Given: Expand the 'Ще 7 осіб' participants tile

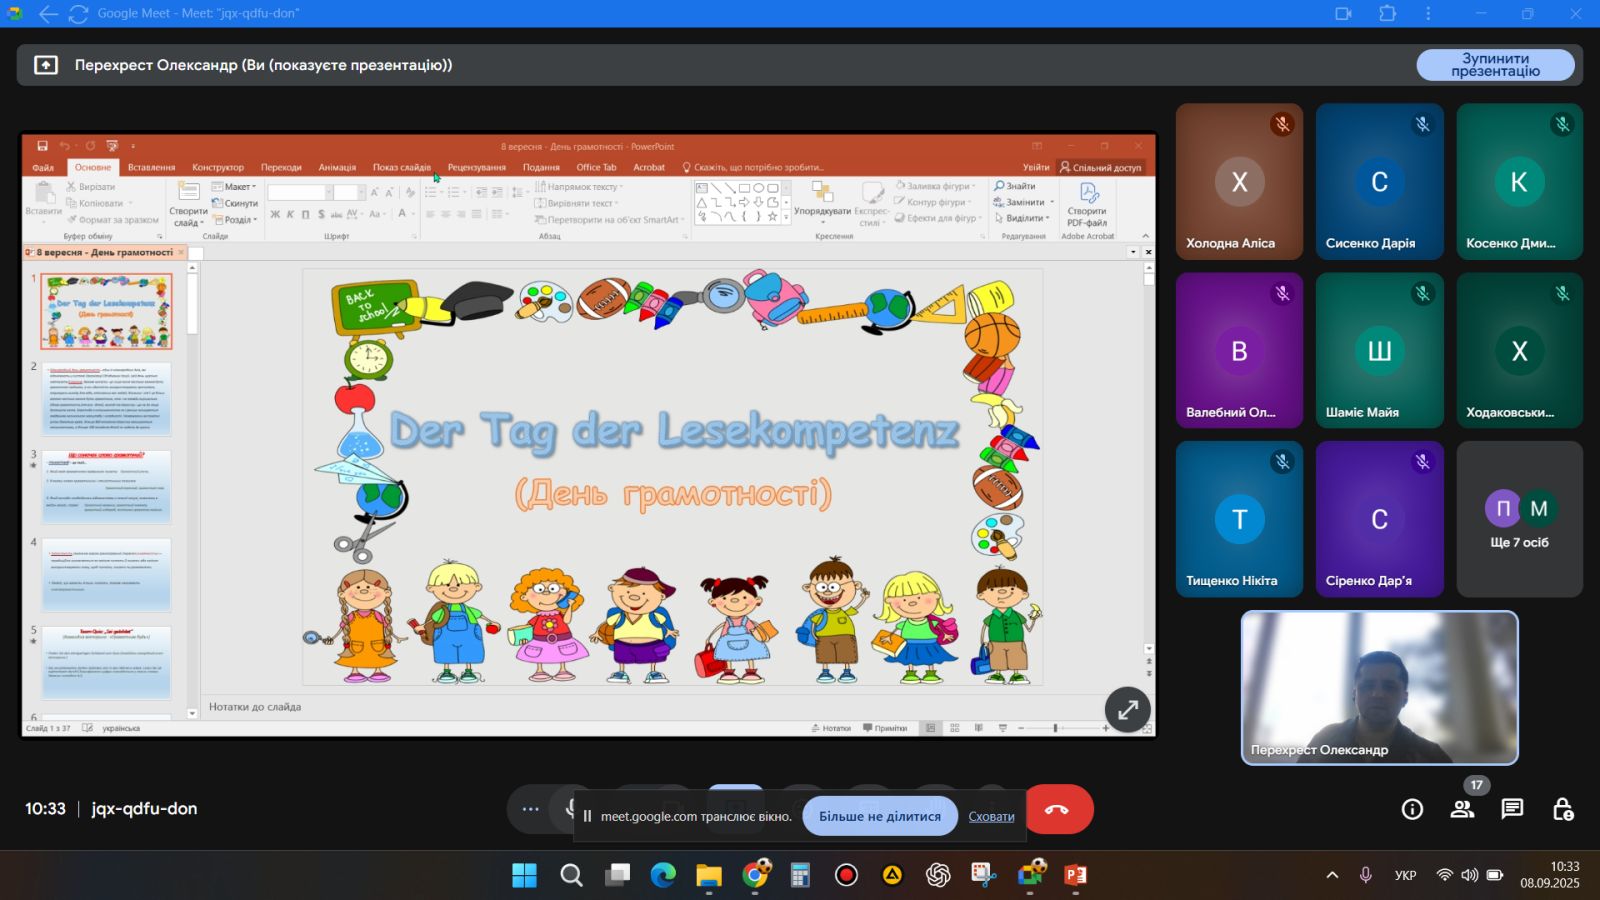Looking at the screenshot, I should (x=1519, y=520).
